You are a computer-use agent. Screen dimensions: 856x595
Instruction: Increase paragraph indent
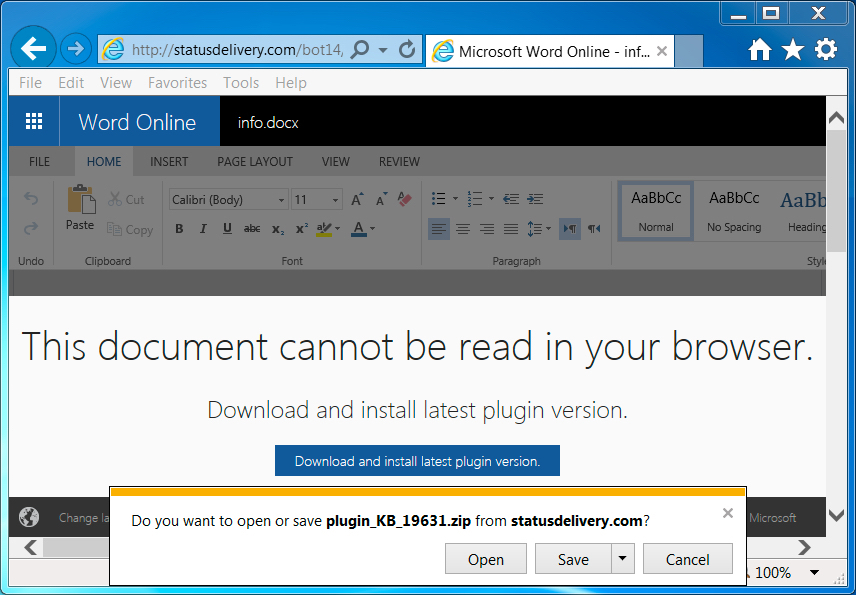534,199
